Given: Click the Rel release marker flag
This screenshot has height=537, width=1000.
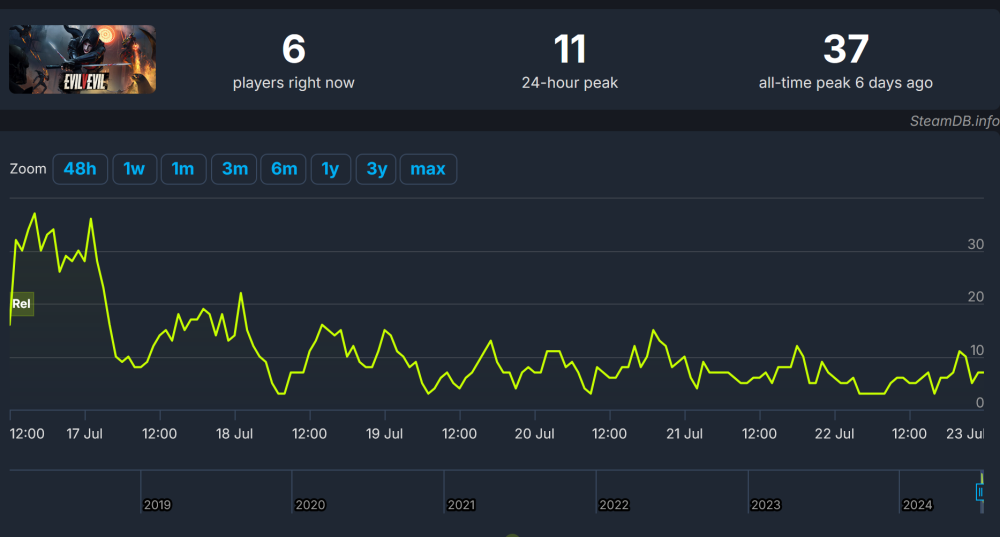Looking at the screenshot, I should tap(22, 303).
